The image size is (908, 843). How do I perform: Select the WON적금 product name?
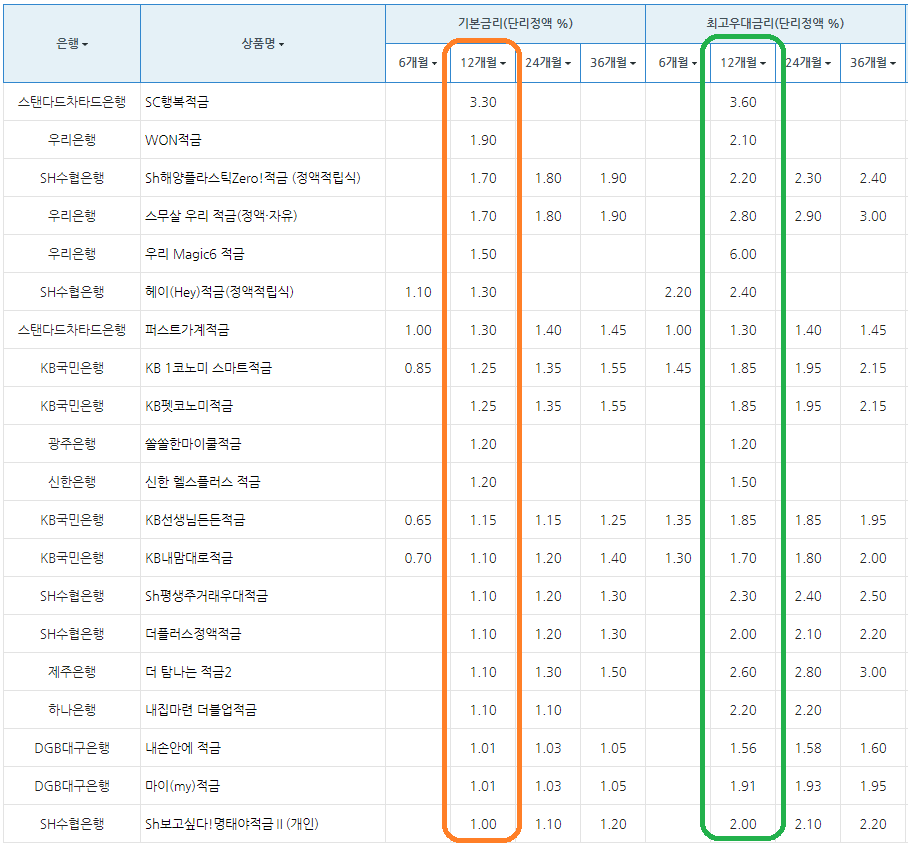coord(173,140)
